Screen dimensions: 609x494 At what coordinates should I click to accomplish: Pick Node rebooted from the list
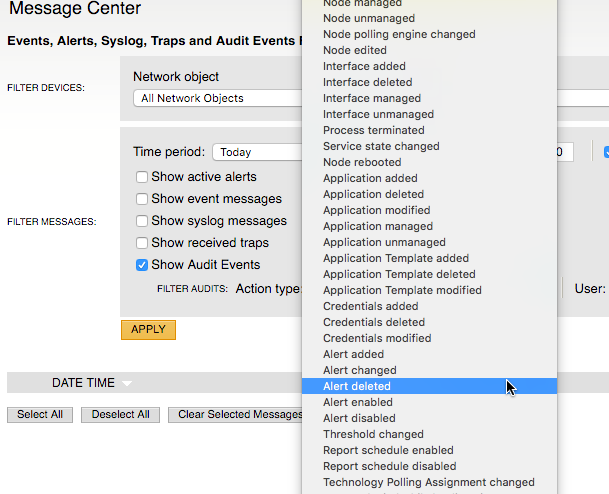tap(429, 162)
